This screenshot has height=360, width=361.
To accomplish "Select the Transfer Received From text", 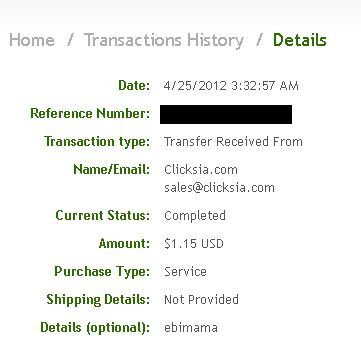I will [233, 142].
